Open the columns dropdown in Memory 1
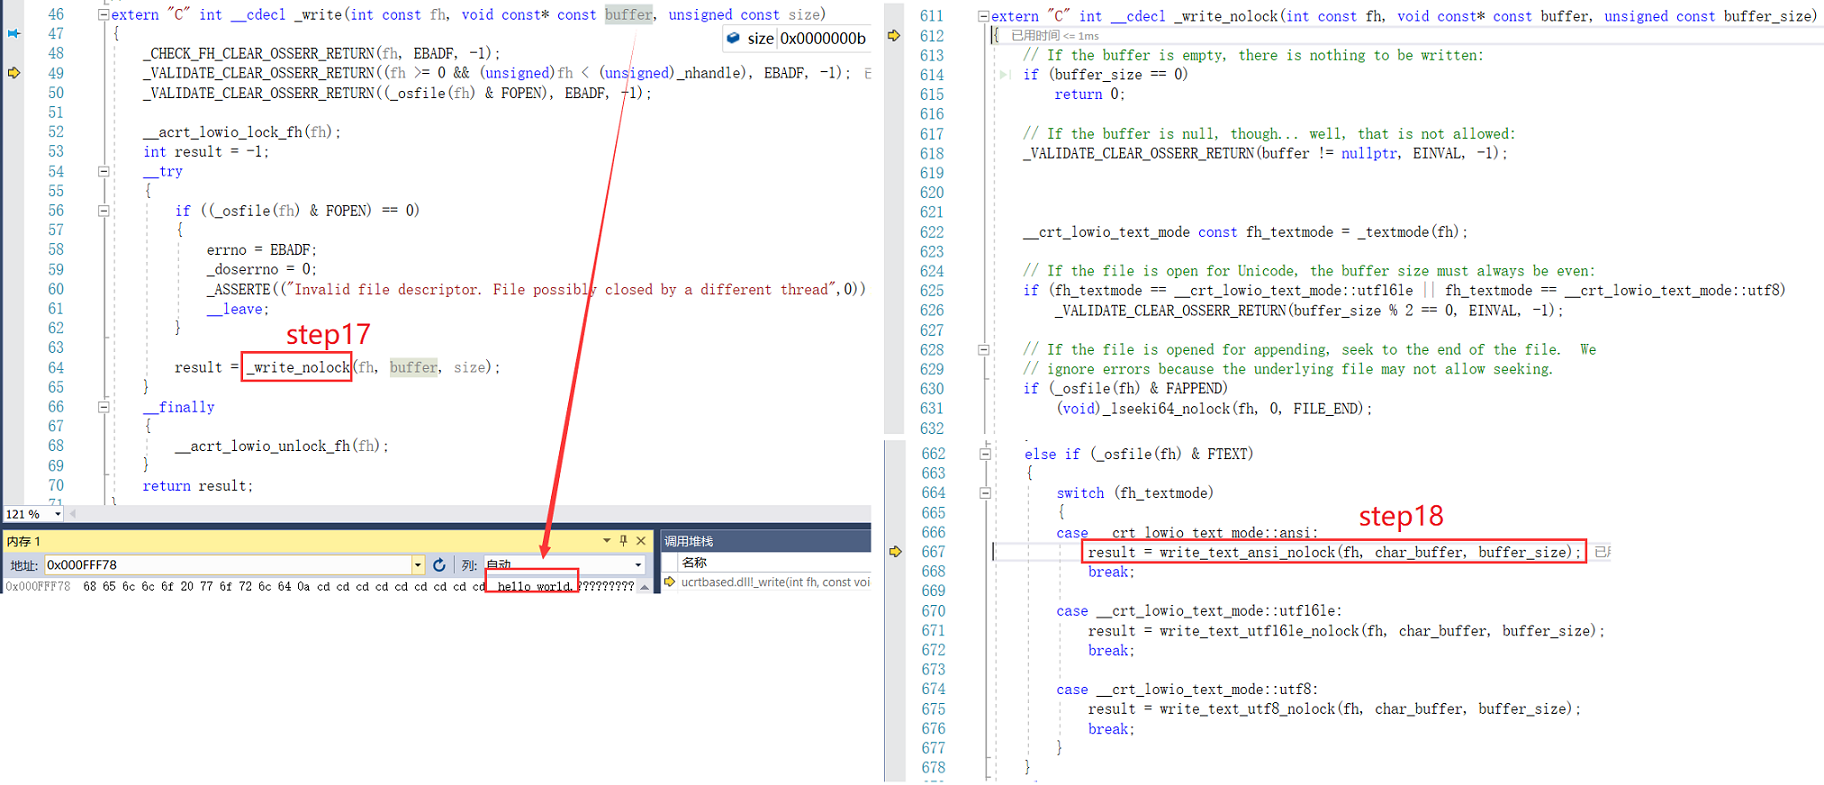Viewport: 1824px width, 785px height. click(x=638, y=565)
